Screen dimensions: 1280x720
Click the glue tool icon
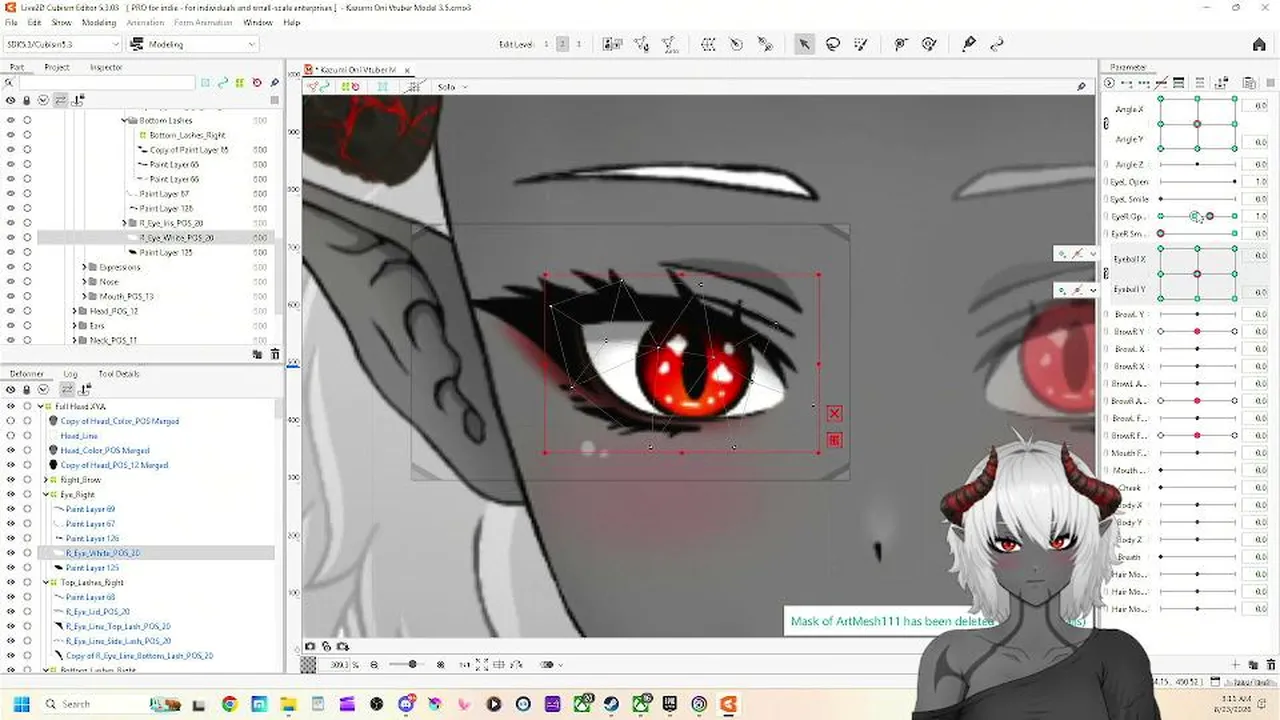point(765,44)
